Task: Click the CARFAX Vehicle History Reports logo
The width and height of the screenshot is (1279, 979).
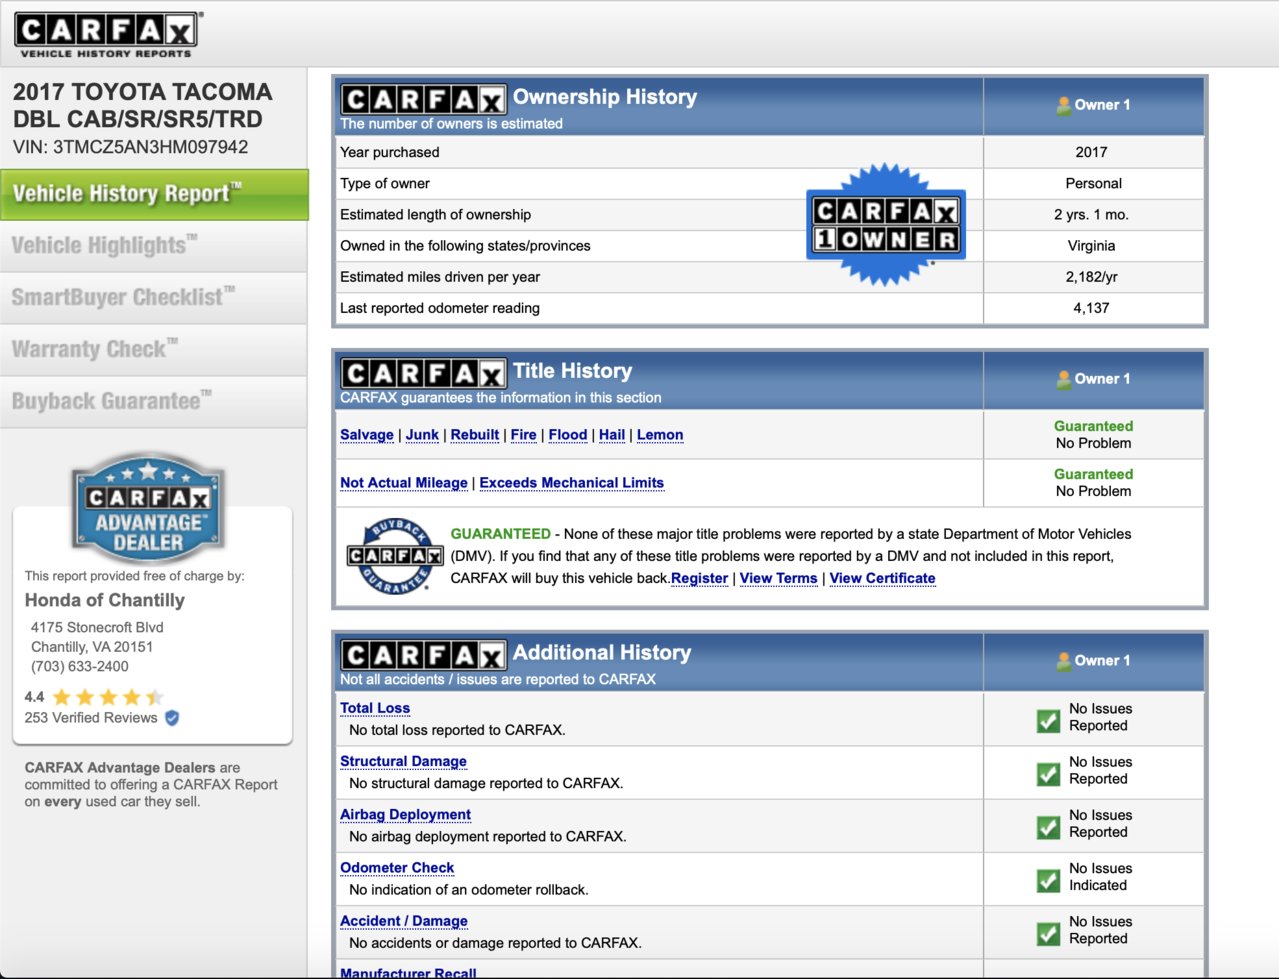Action: 107,35
